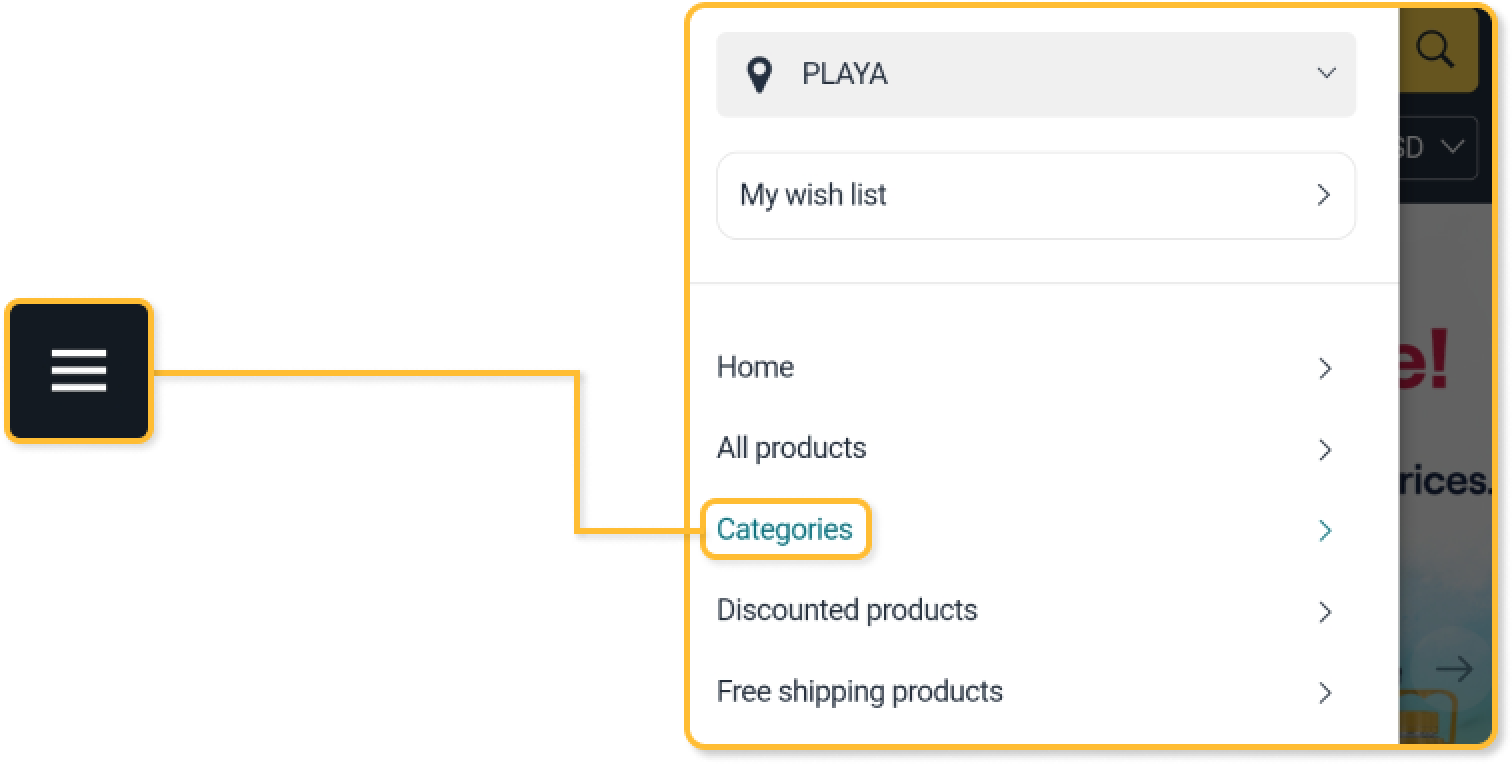The height and width of the screenshot is (764, 1512).
Task: Open the PLAYA location dropdown arrow
Action: tap(1326, 74)
